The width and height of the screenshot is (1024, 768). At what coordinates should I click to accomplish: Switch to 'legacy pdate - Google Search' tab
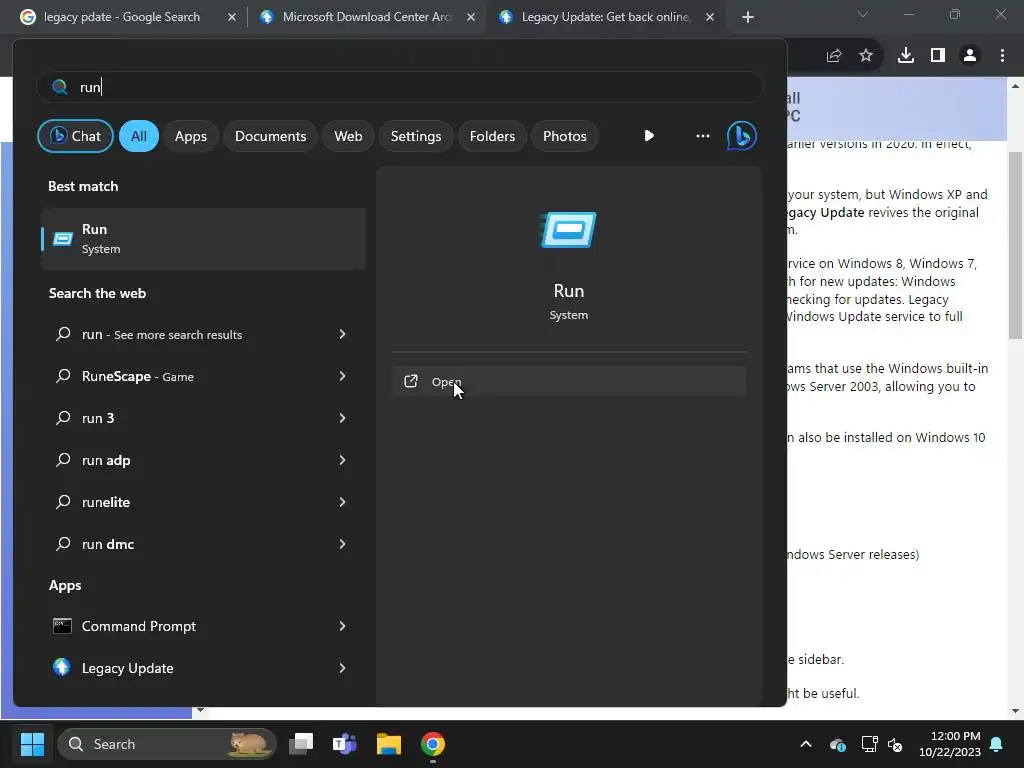tap(121, 17)
